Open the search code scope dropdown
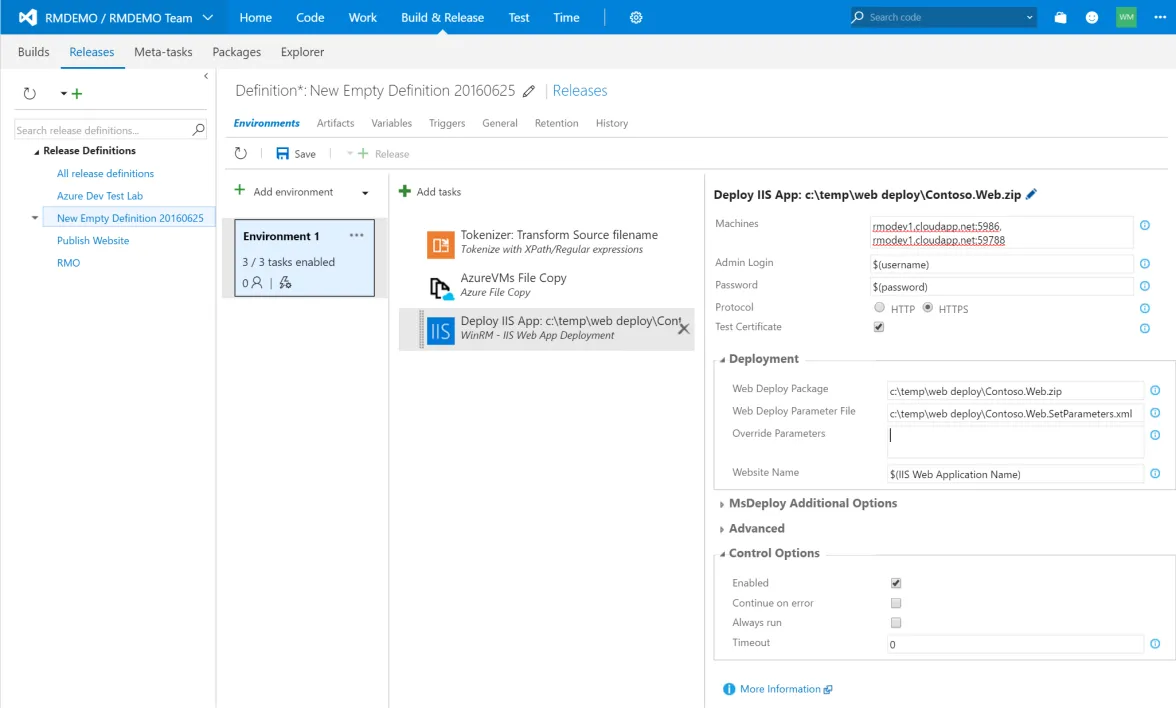This screenshot has height=708, width=1176. point(1029,17)
